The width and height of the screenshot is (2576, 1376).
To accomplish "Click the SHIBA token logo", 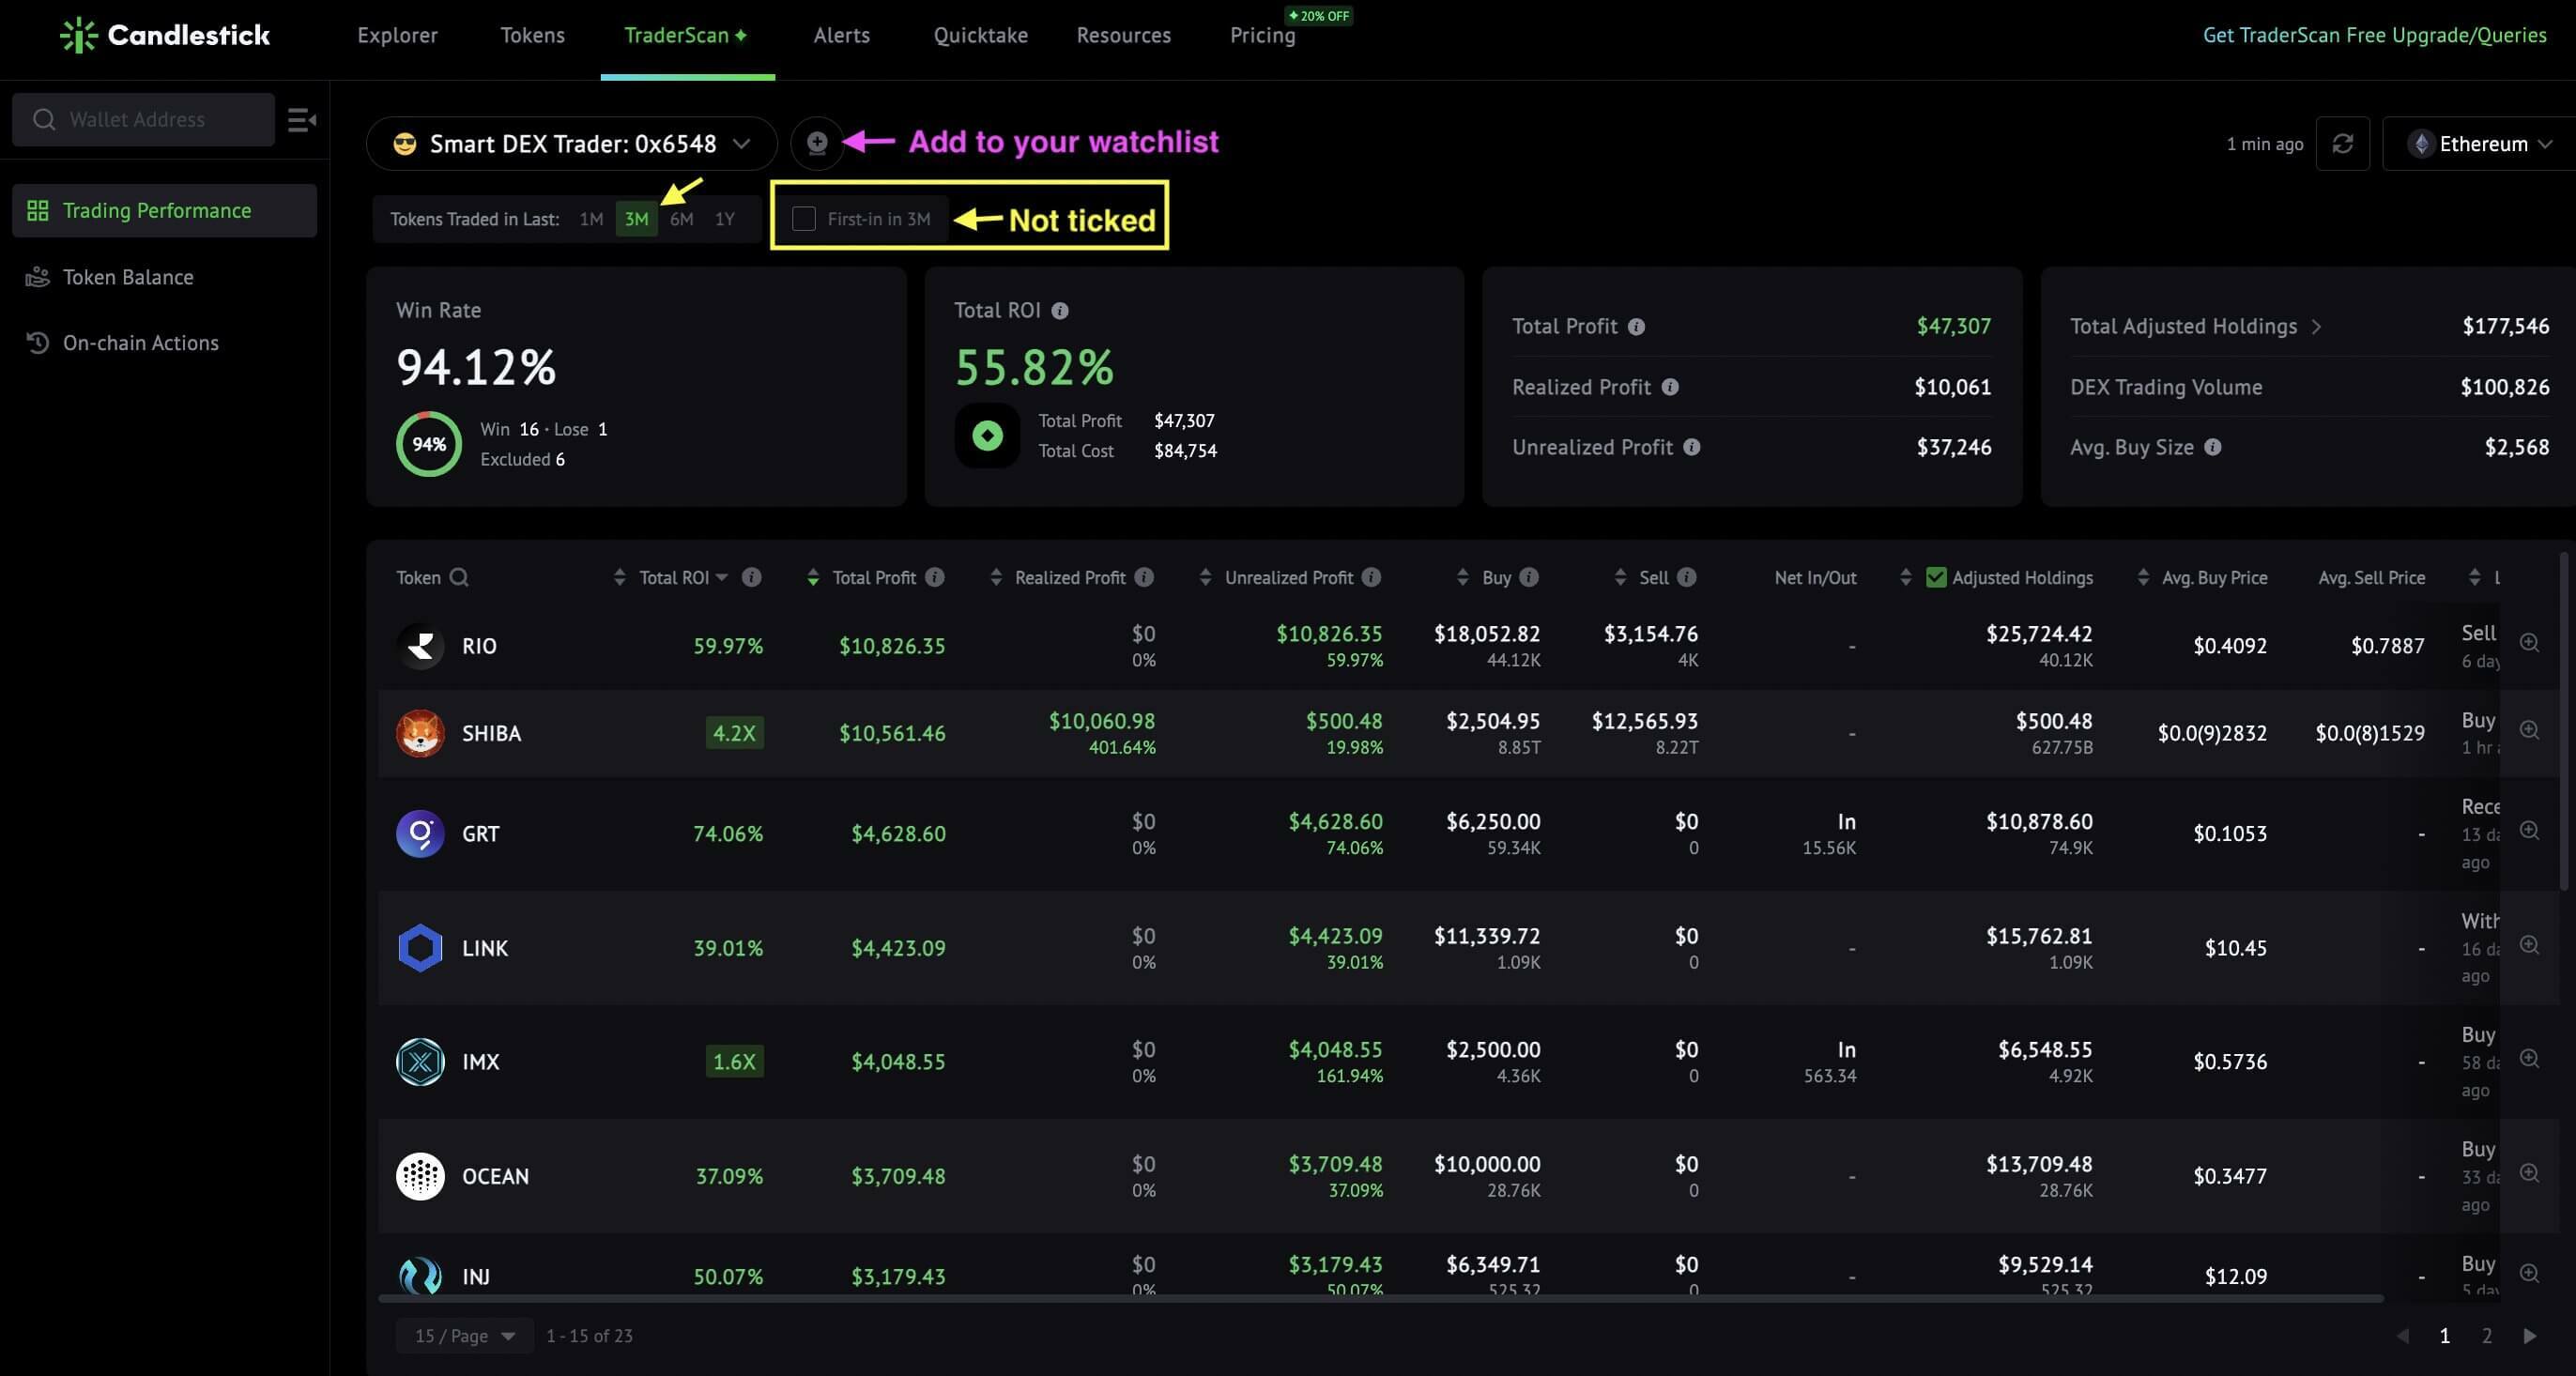I will (420, 733).
